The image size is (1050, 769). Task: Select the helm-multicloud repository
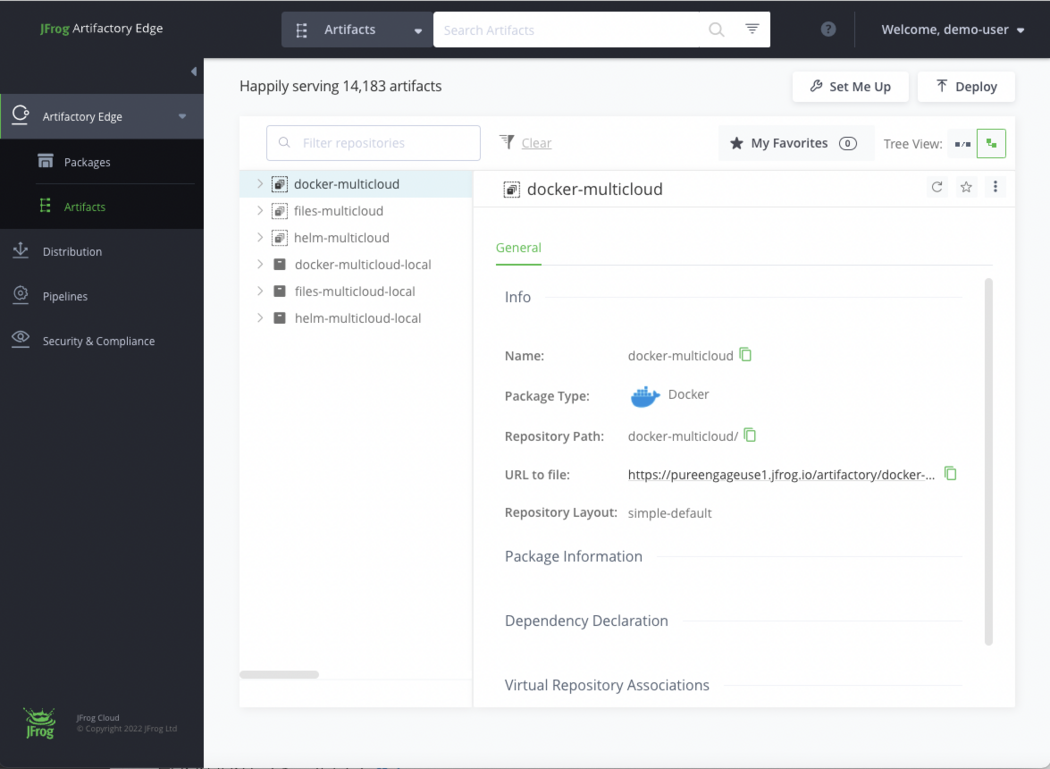[x=342, y=237]
